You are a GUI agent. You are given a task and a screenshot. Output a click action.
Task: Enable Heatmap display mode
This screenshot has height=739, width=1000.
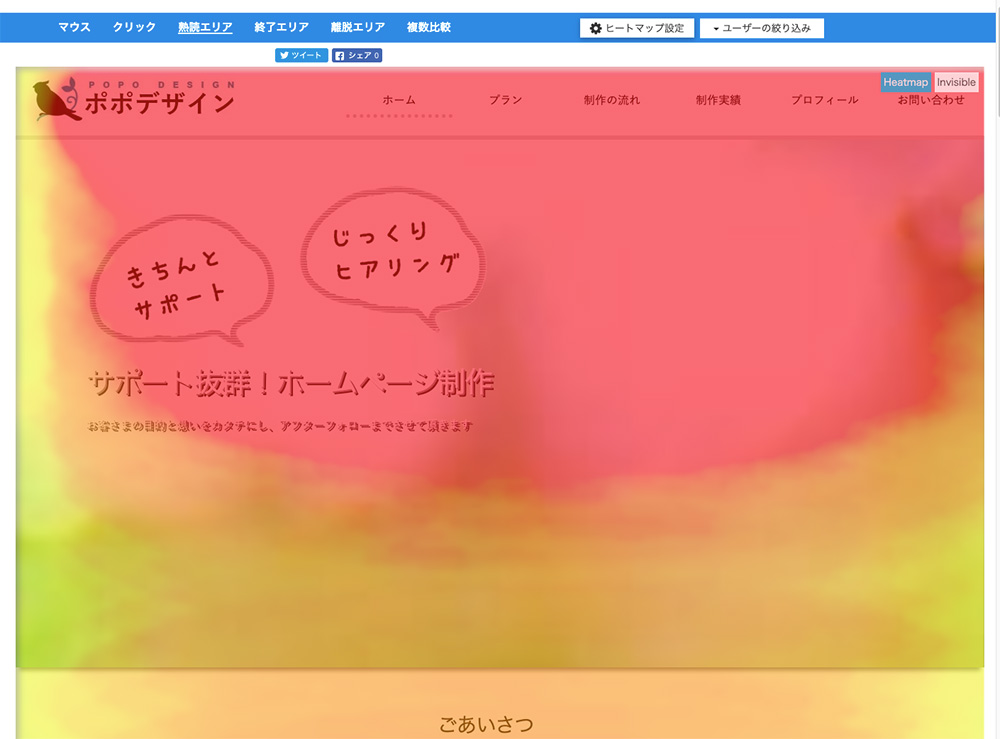[x=905, y=82]
